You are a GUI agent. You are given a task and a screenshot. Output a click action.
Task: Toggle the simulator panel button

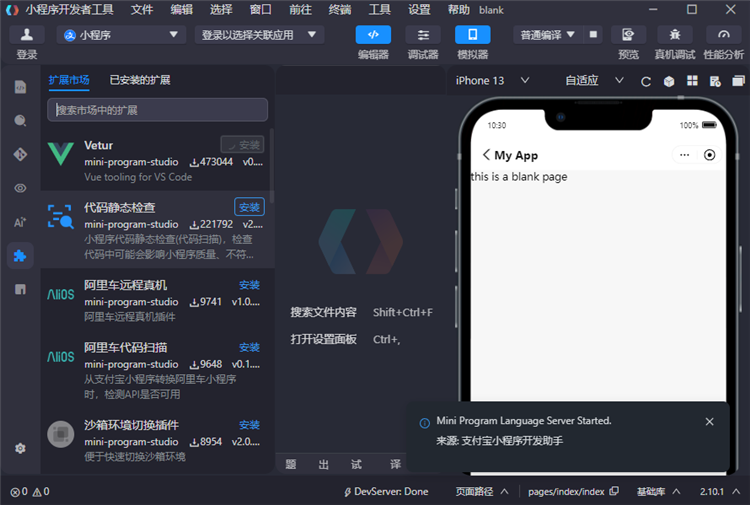coord(473,35)
